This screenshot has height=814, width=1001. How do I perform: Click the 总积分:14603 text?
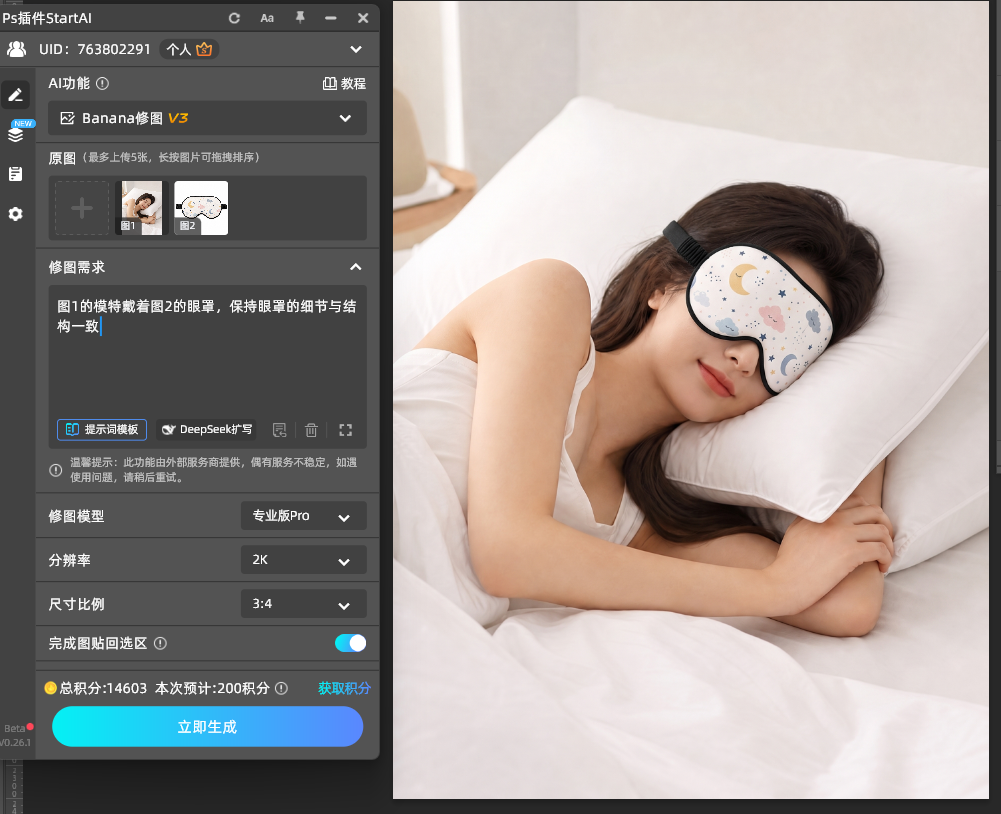(x=103, y=688)
